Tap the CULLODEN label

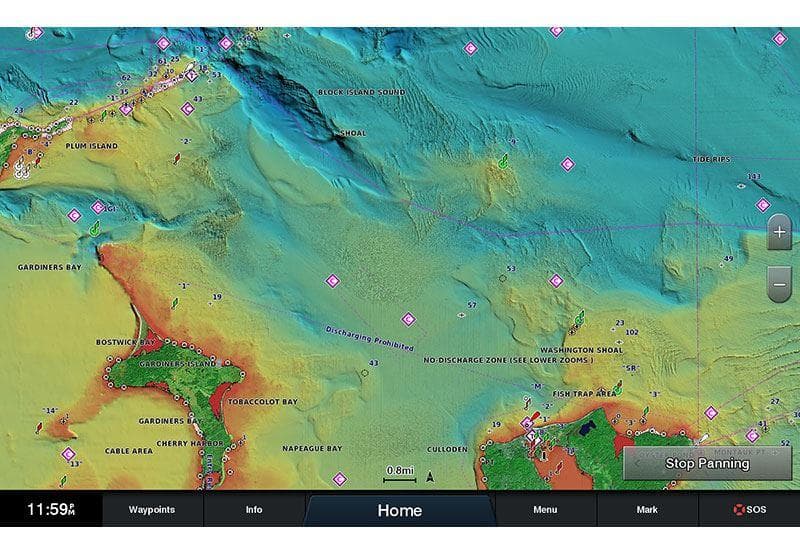[447, 449]
